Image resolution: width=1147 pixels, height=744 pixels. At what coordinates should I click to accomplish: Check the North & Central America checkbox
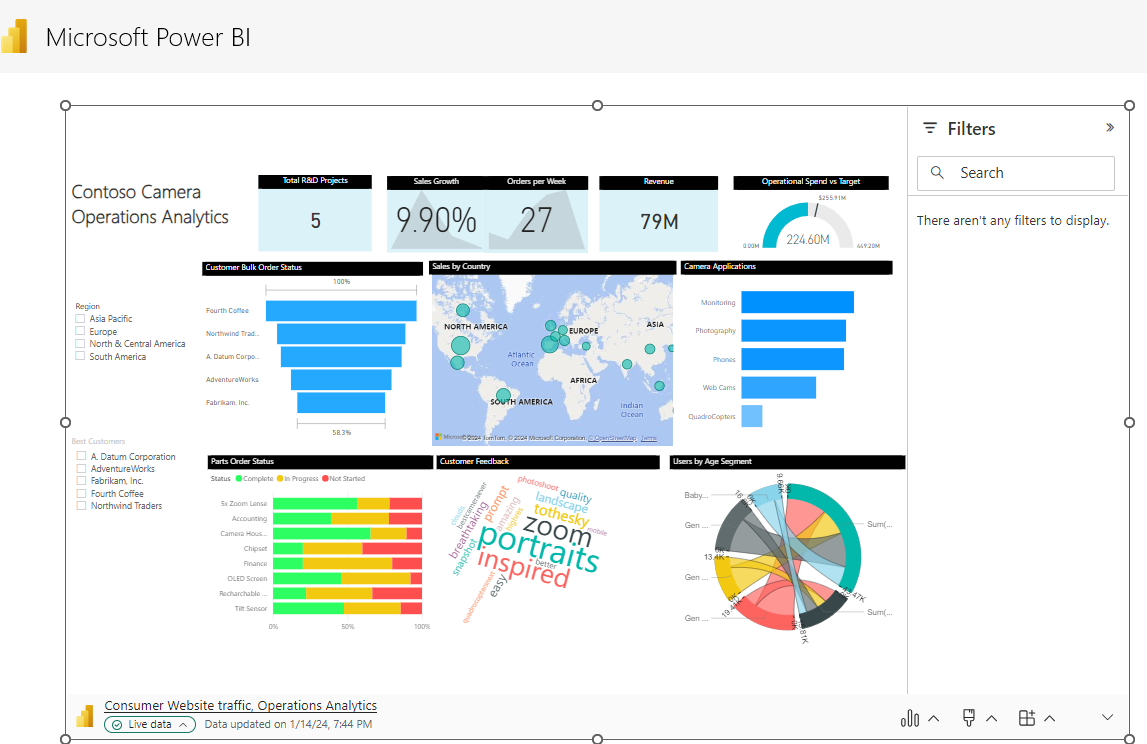pyautogui.click(x=80, y=343)
